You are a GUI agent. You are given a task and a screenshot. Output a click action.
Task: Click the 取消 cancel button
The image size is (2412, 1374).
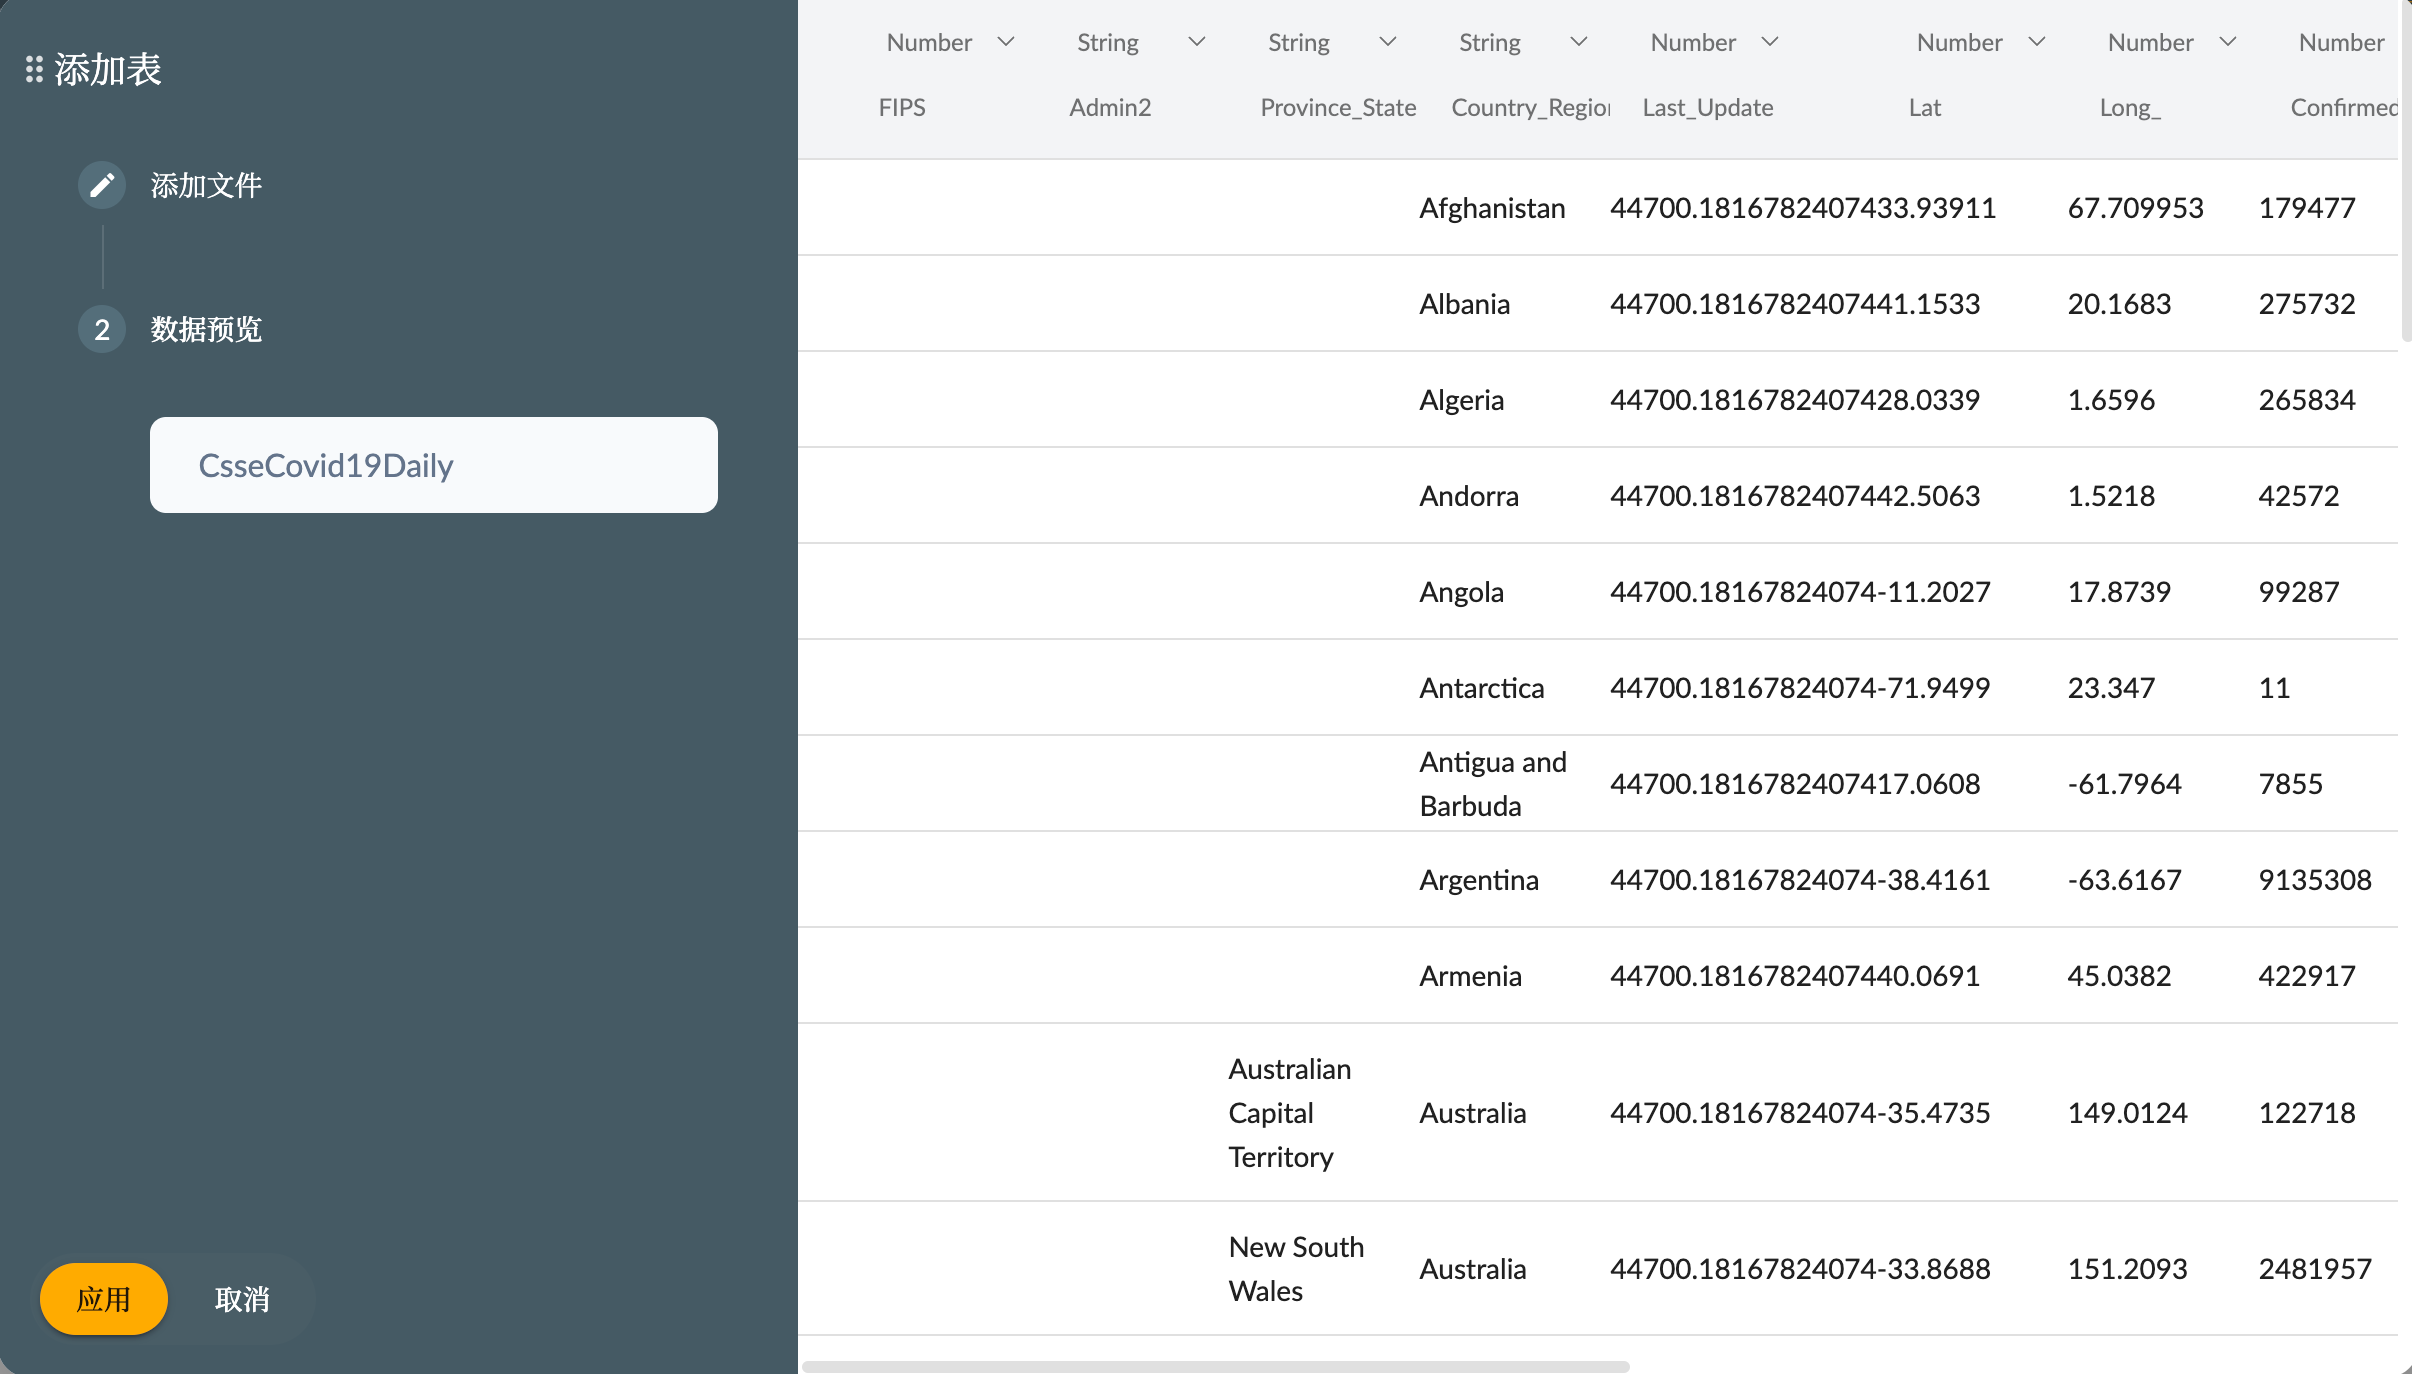coord(242,1299)
